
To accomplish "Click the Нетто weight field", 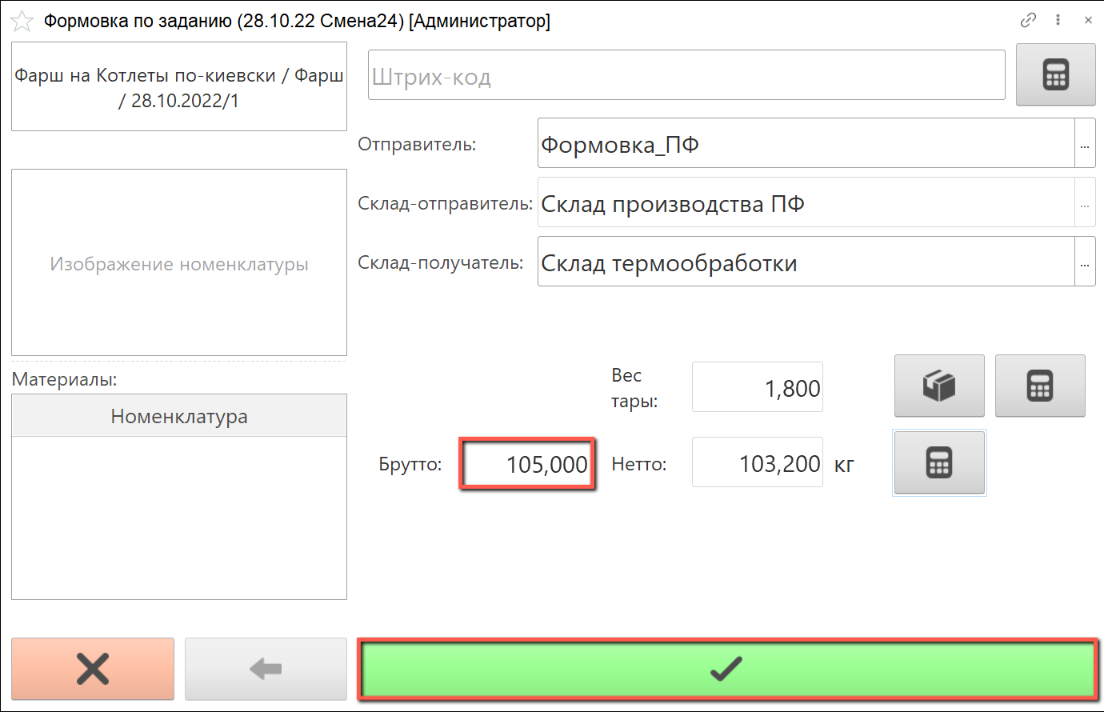I will pos(757,464).
